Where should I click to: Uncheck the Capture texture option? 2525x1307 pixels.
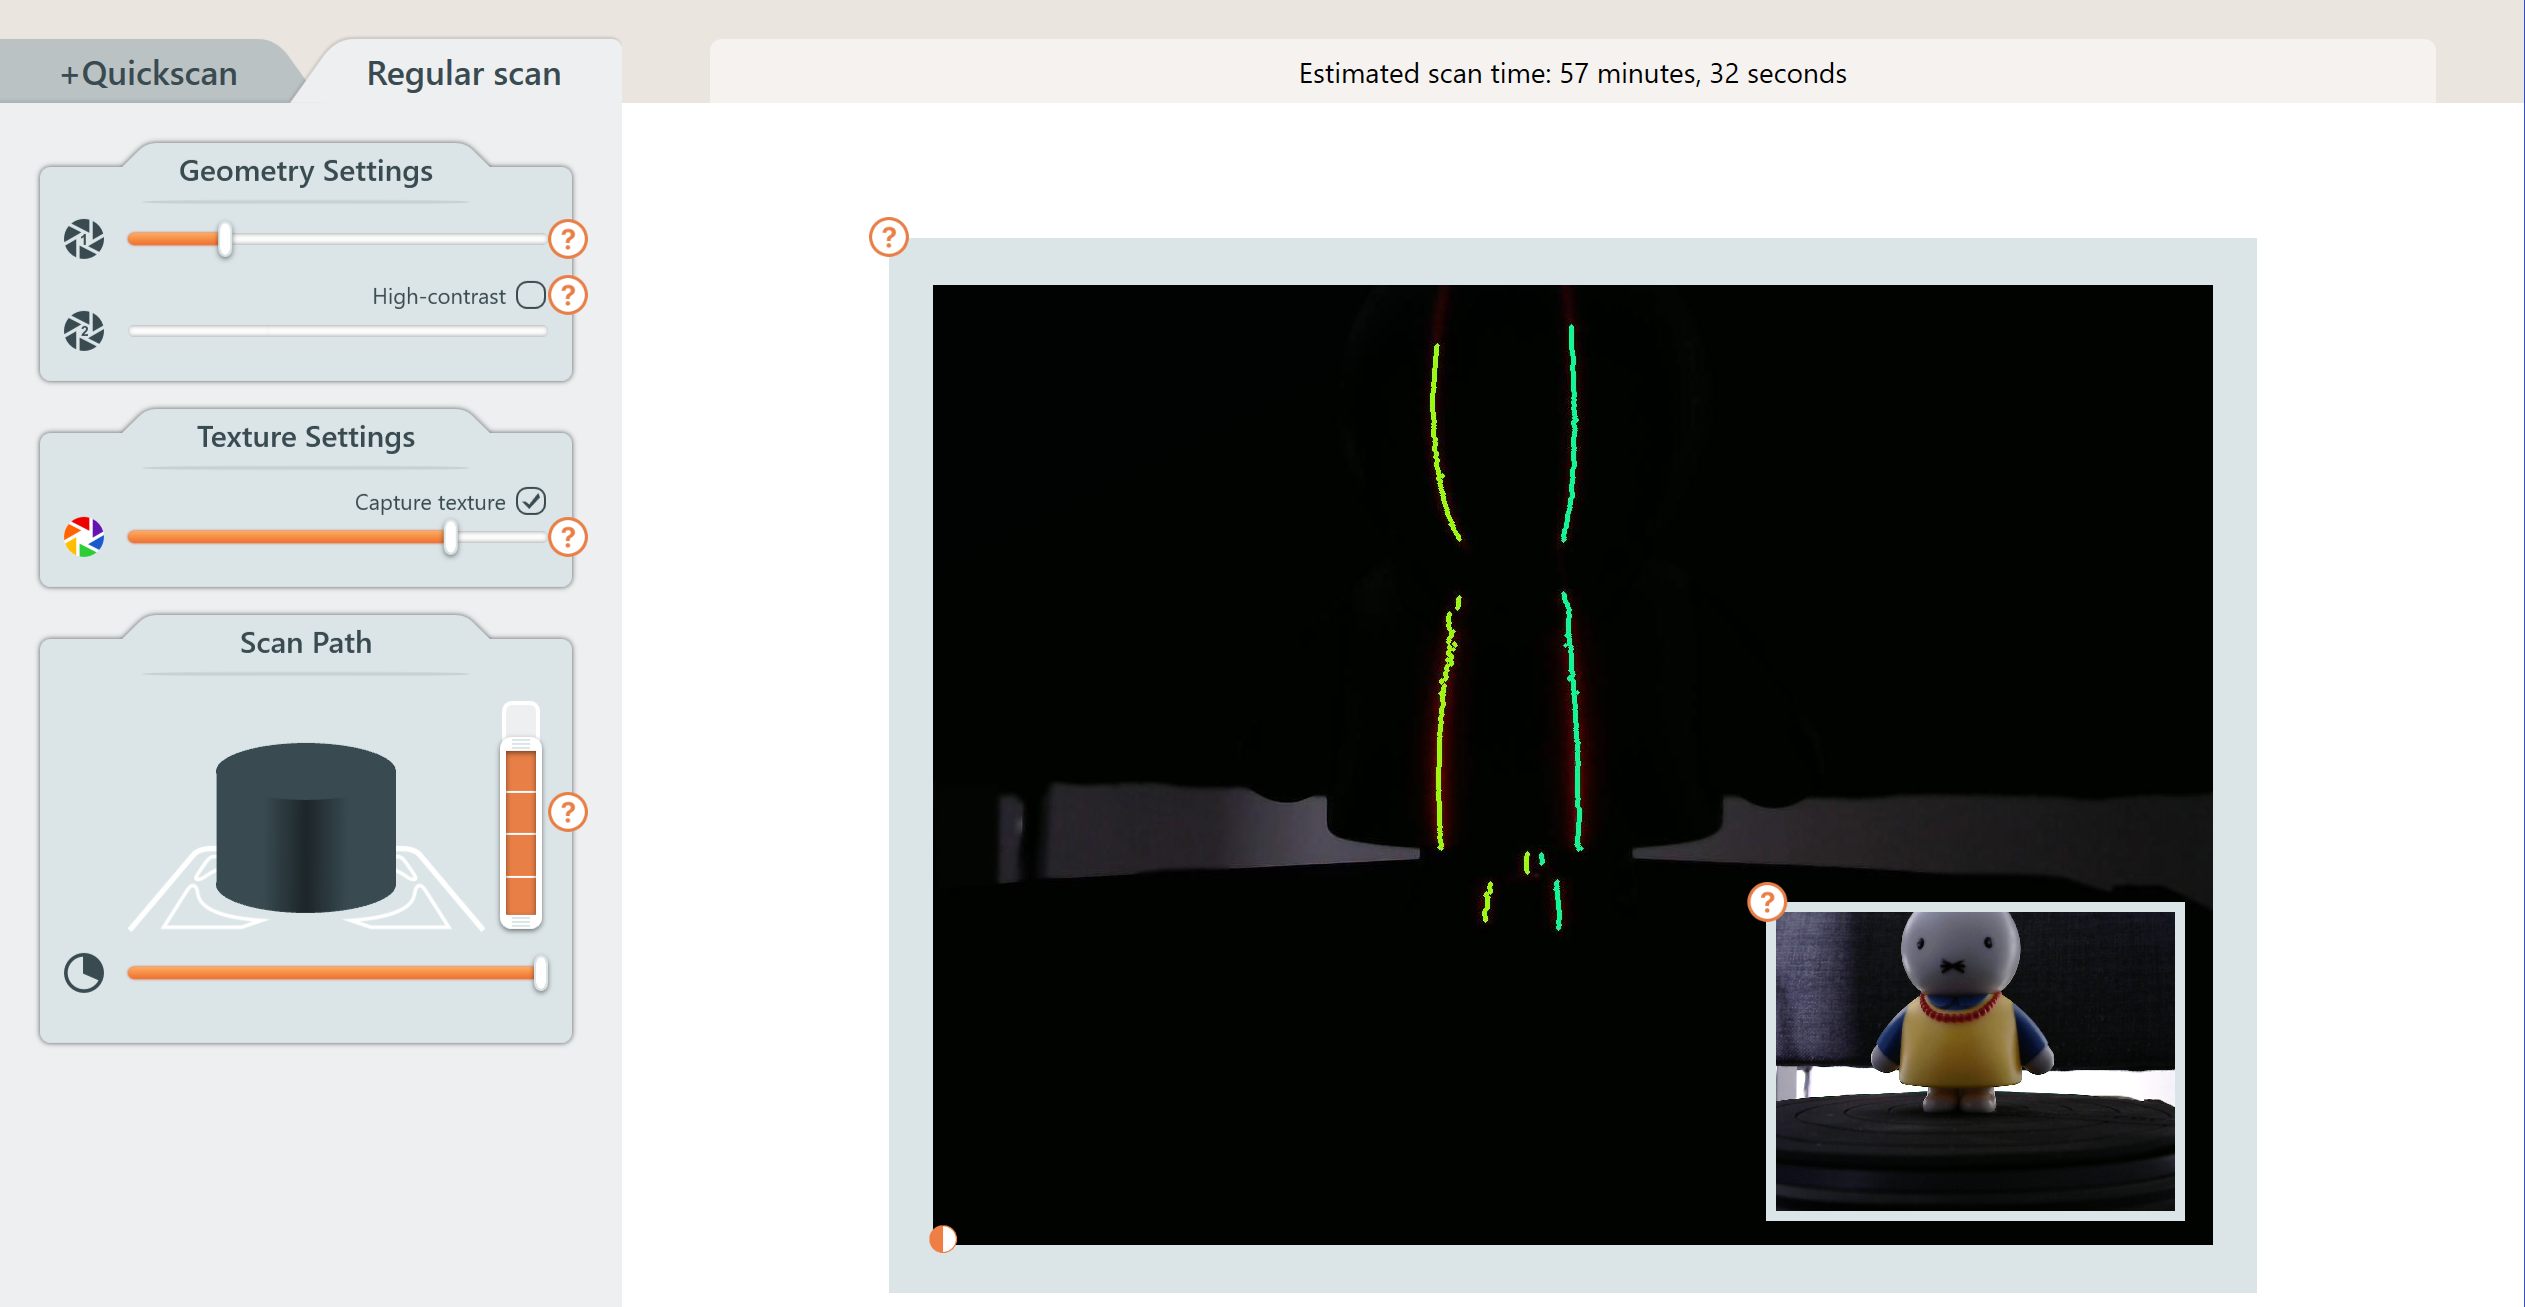(533, 501)
